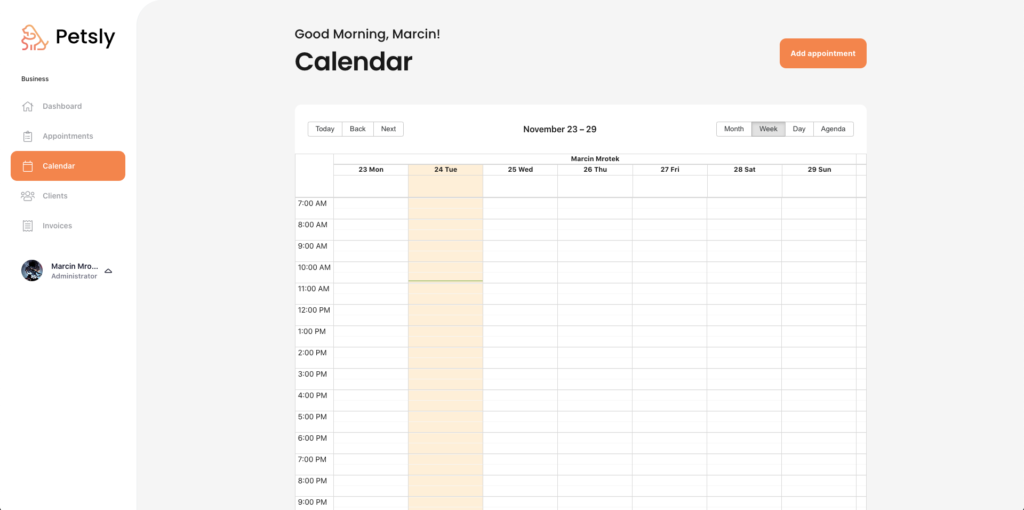The image size is (1024, 510).
Task: Navigate Back one week
Action: click(x=357, y=129)
